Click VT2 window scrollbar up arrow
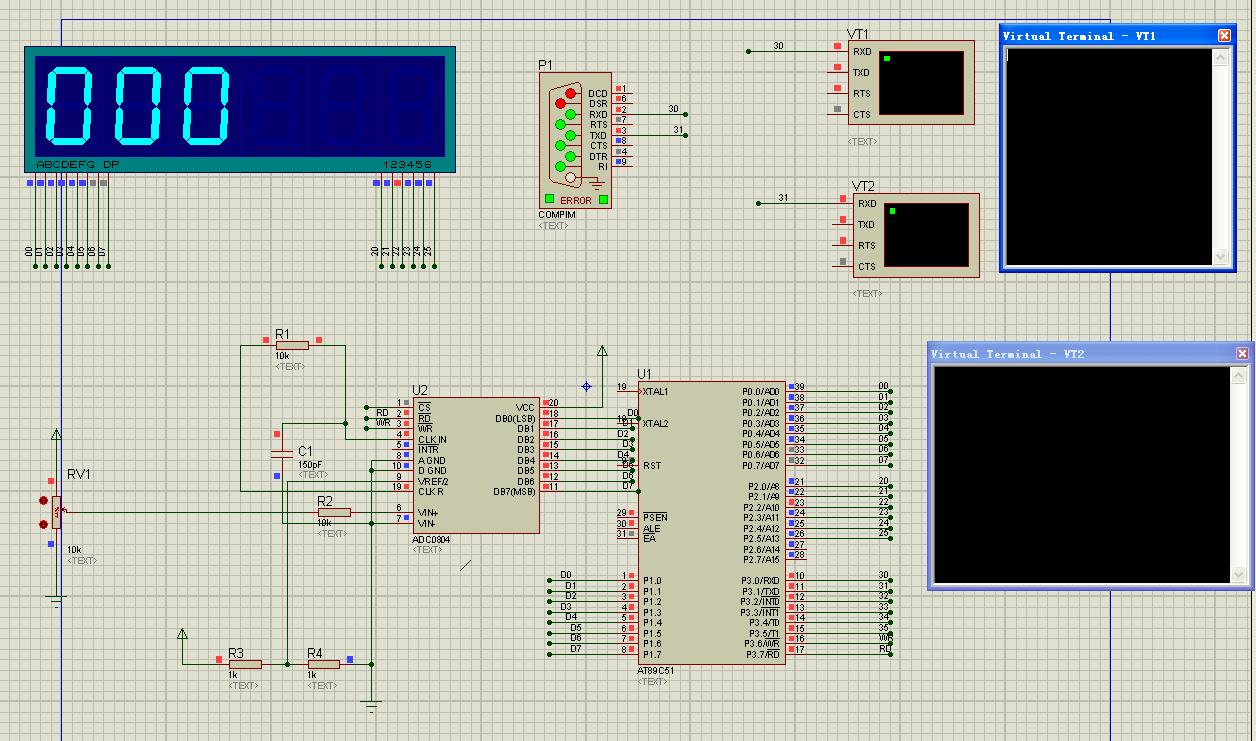 (x=1239, y=375)
